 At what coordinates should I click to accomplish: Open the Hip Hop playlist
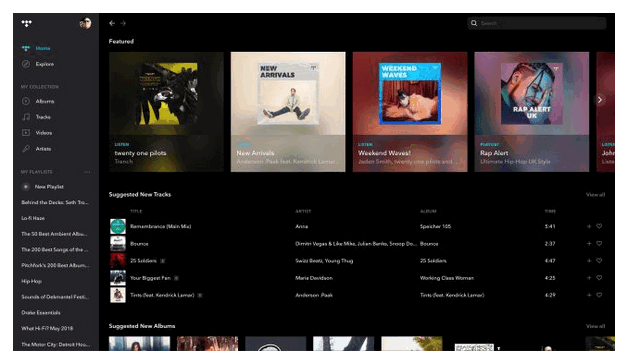[31, 281]
